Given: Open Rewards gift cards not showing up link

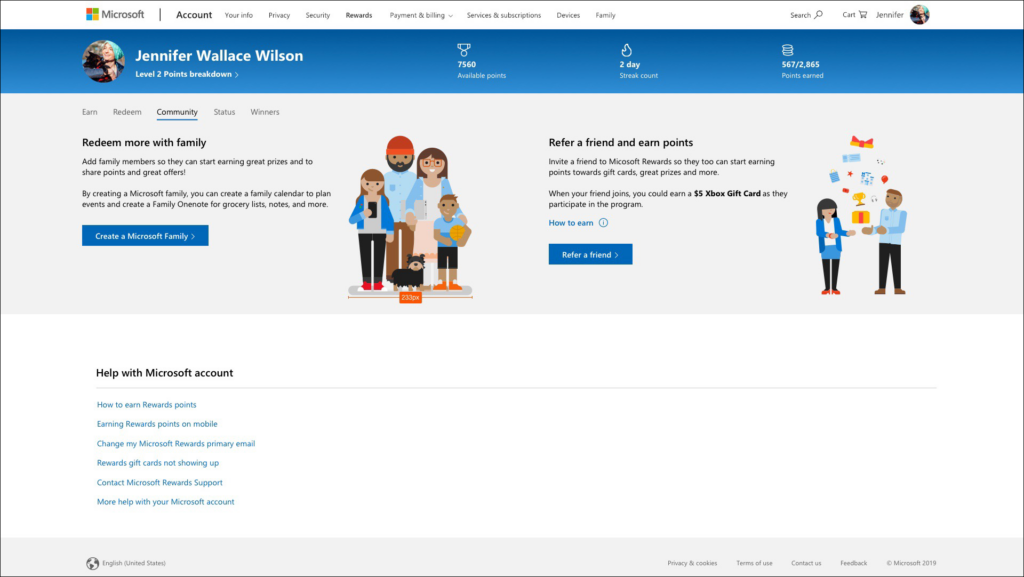Looking at the screenshot, I should point(157,463).
